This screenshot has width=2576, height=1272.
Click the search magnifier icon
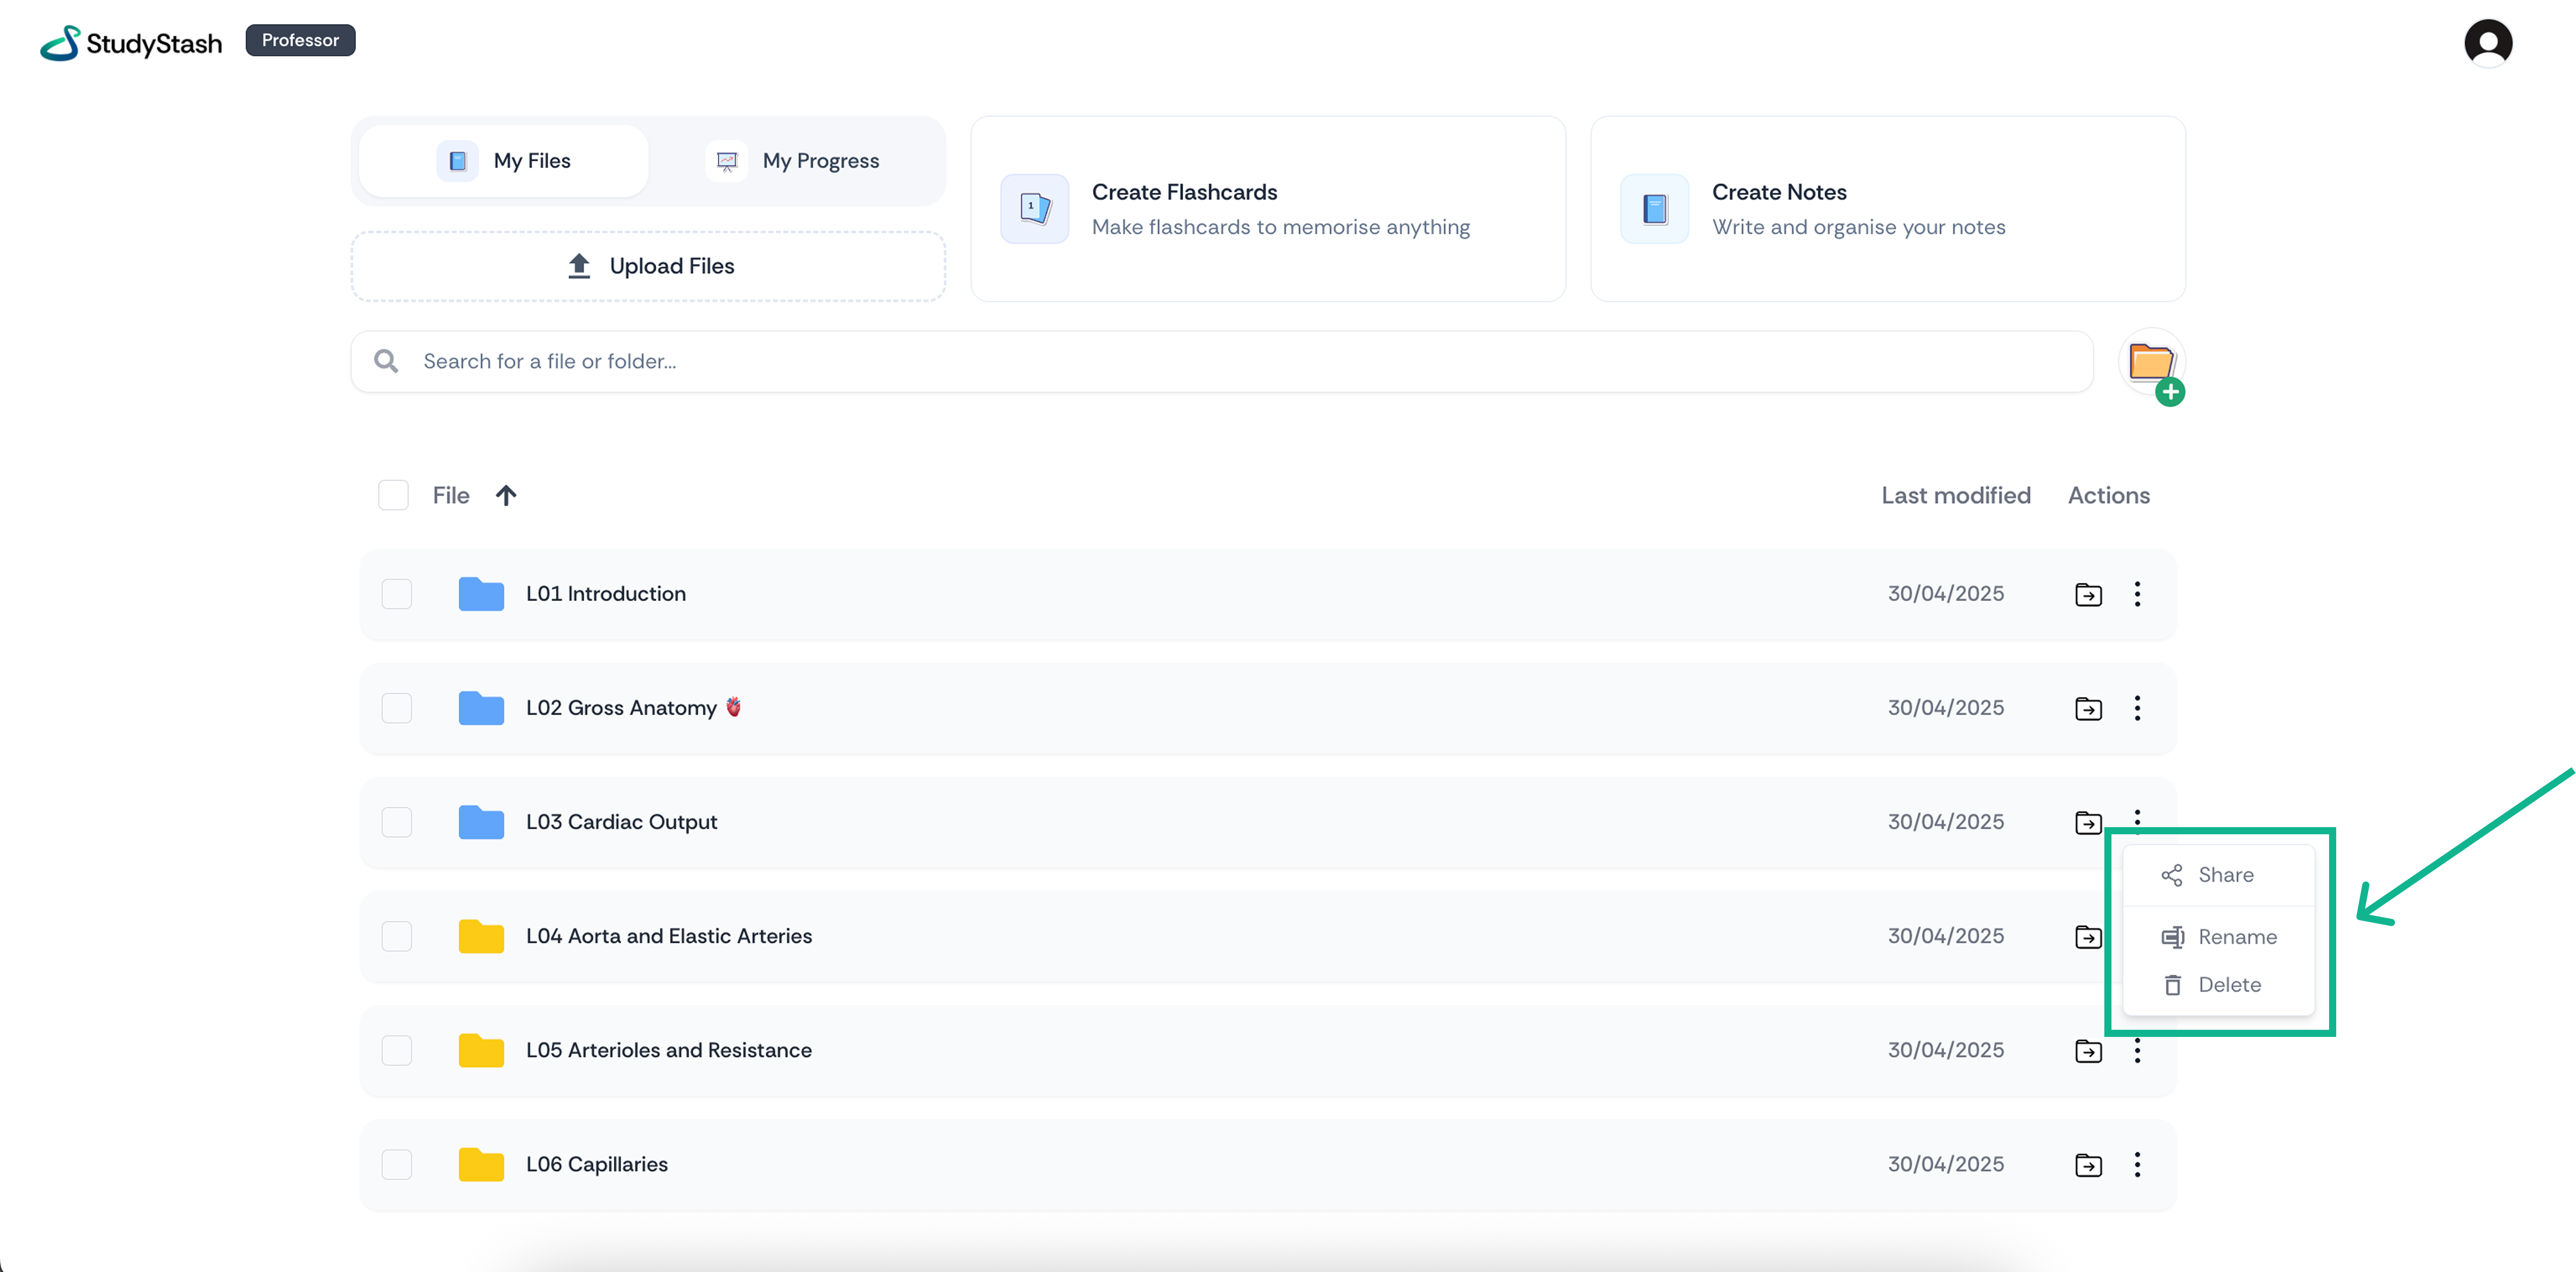tap(386, 361)
